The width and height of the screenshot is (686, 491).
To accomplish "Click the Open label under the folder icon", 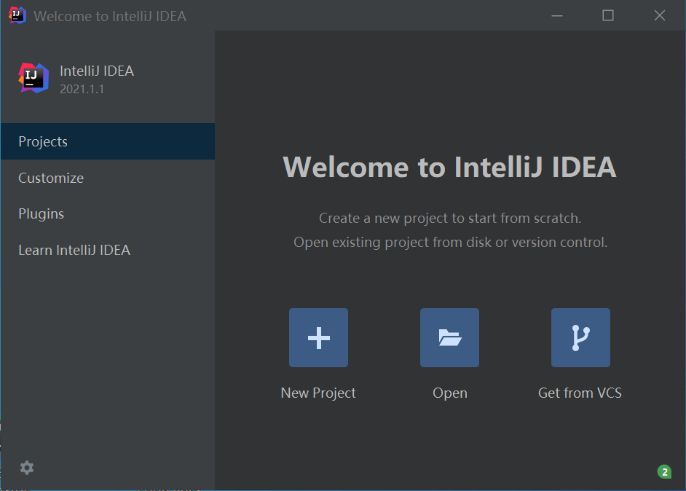I will [x=450, y=393].
